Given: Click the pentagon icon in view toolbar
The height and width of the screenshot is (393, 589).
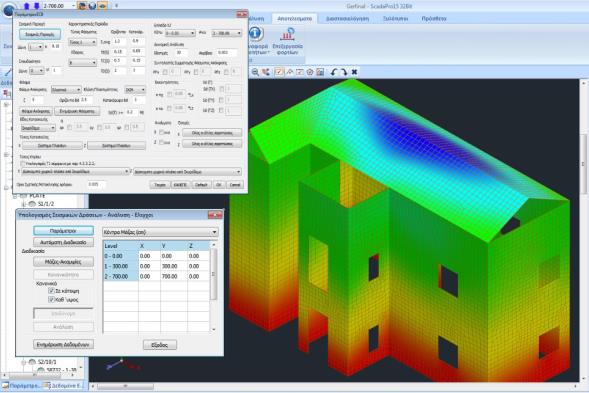Looking at the screenshot, I should click(x=310, y=72).
